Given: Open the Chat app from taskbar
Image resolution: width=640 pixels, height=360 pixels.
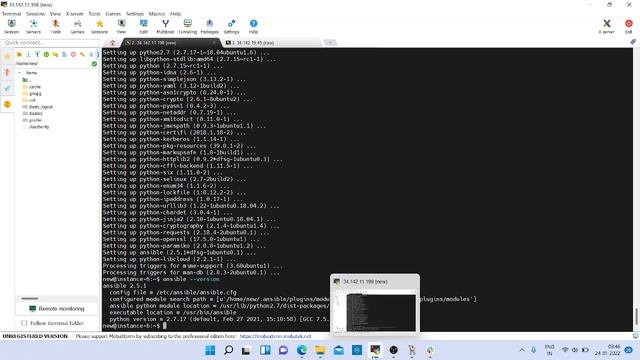Looking at the screenshot, I should [x=283, y=350].
